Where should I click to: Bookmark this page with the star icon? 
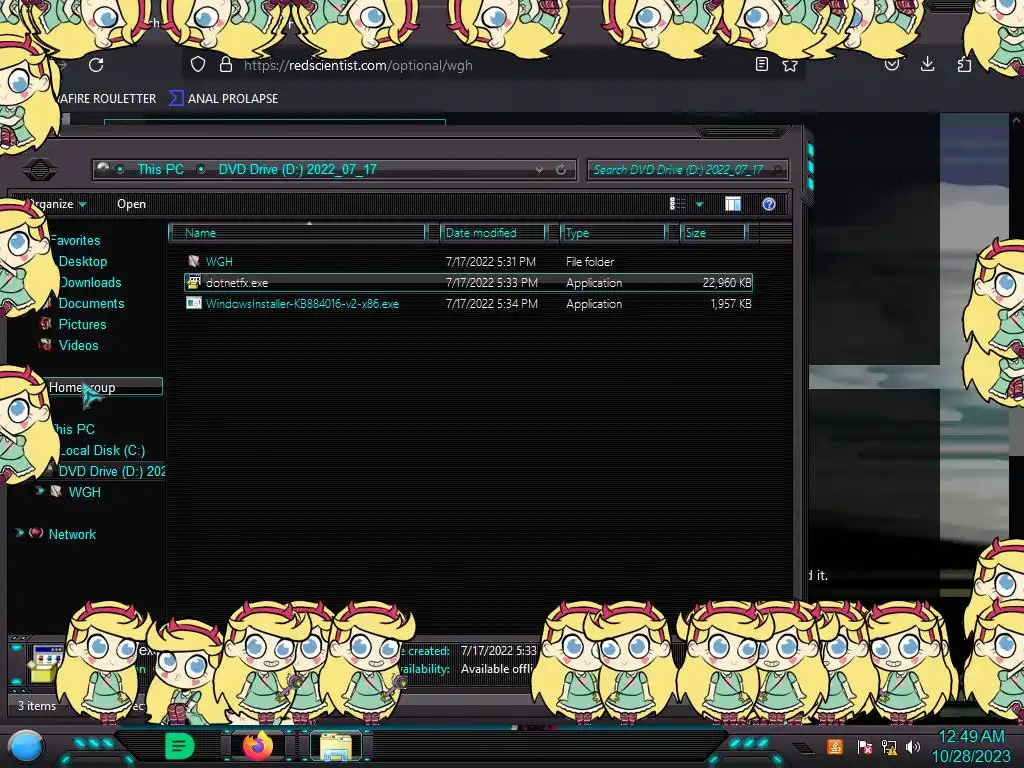[x=790, y=65]
